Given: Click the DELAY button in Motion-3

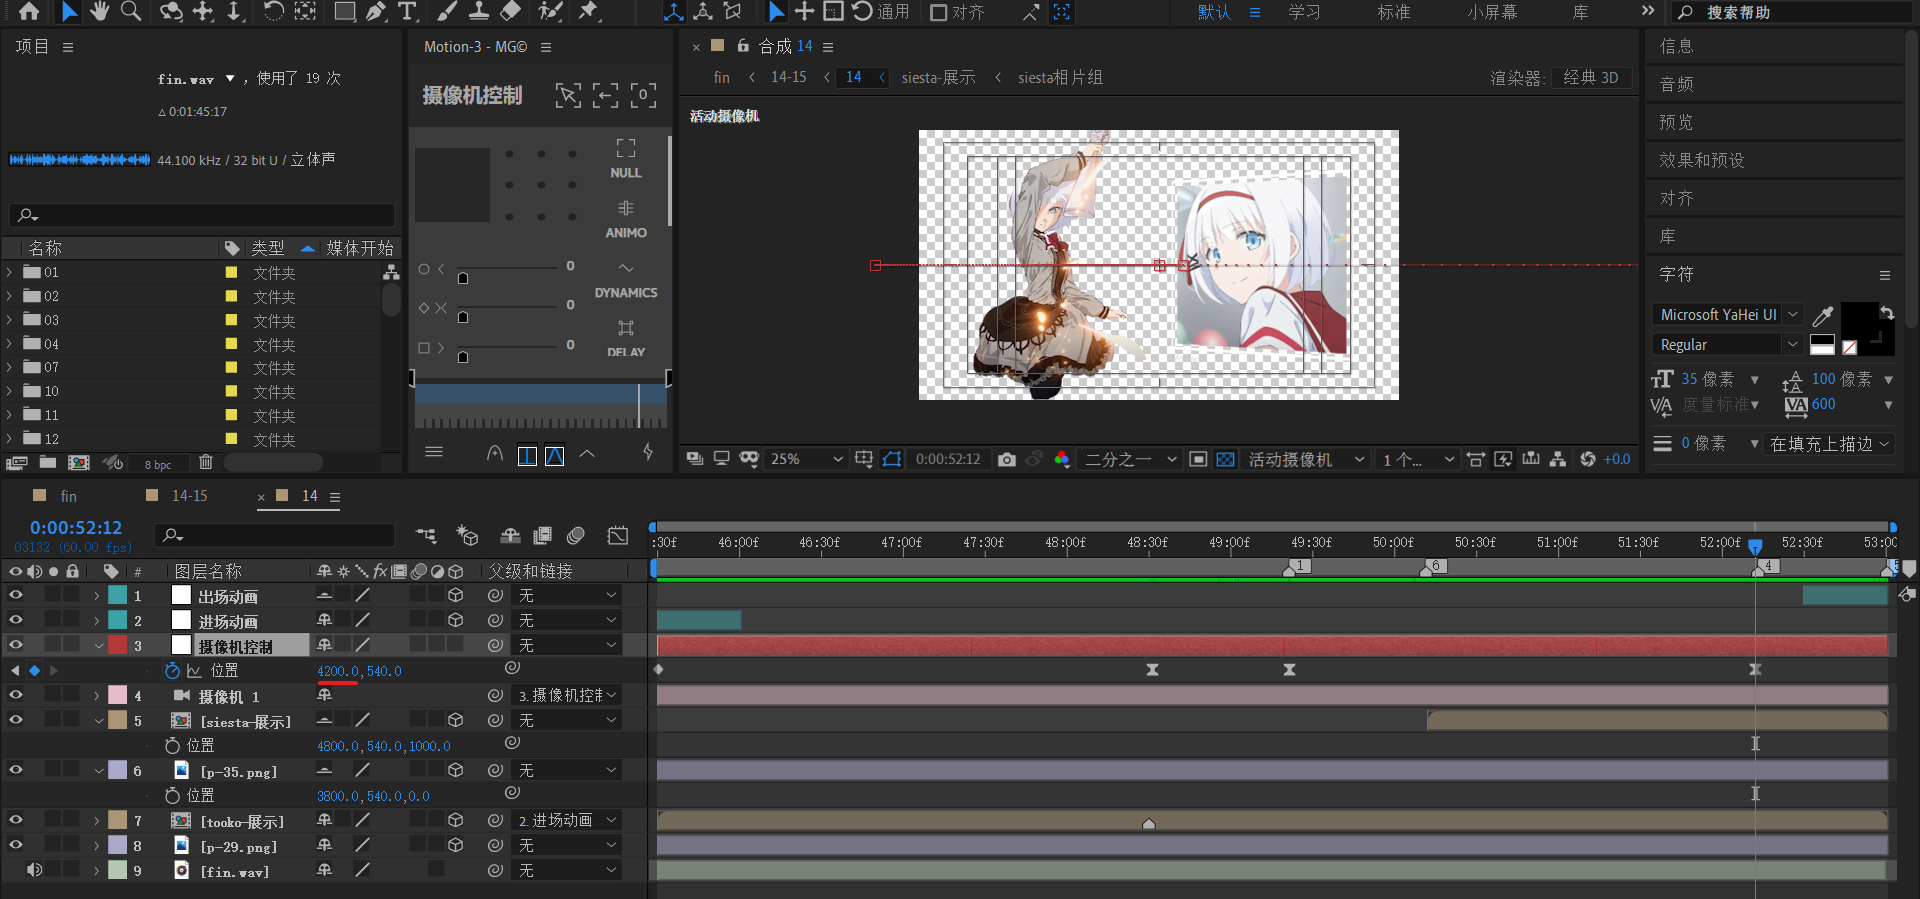Looking at the screenshot, I should tap(626, 339).
